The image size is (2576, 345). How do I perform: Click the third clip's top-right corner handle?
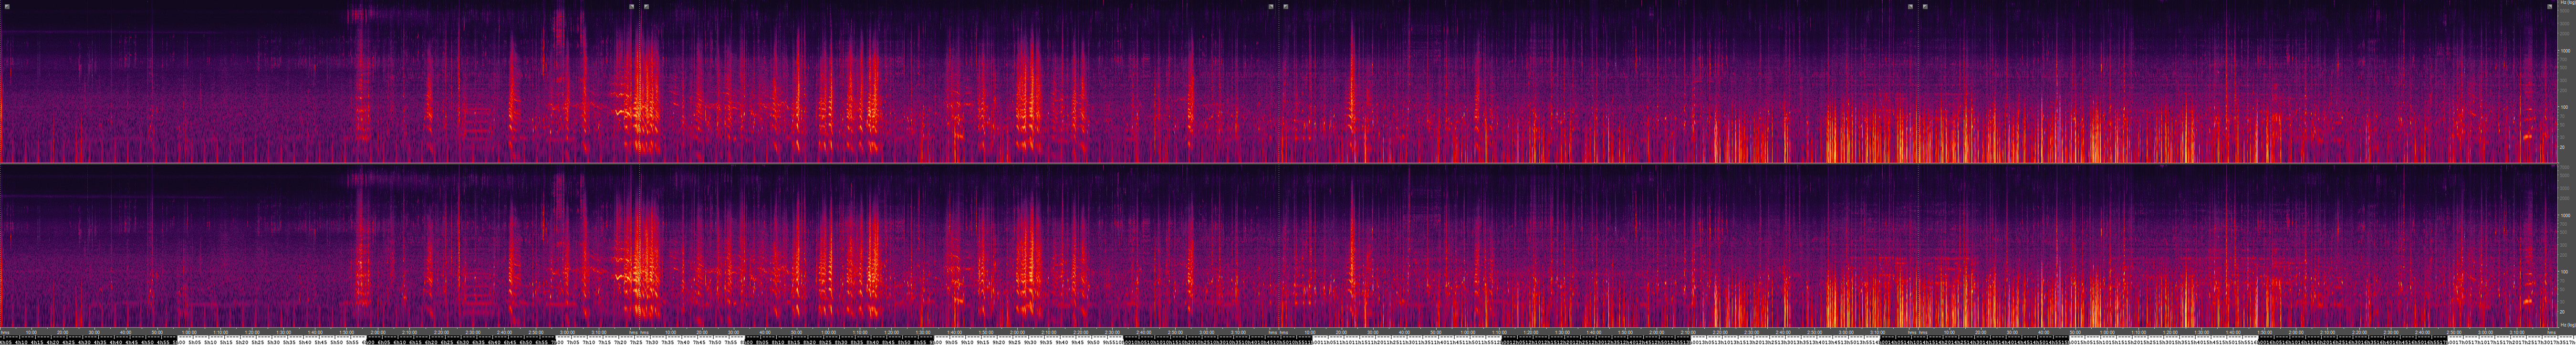coord(1910,6)
